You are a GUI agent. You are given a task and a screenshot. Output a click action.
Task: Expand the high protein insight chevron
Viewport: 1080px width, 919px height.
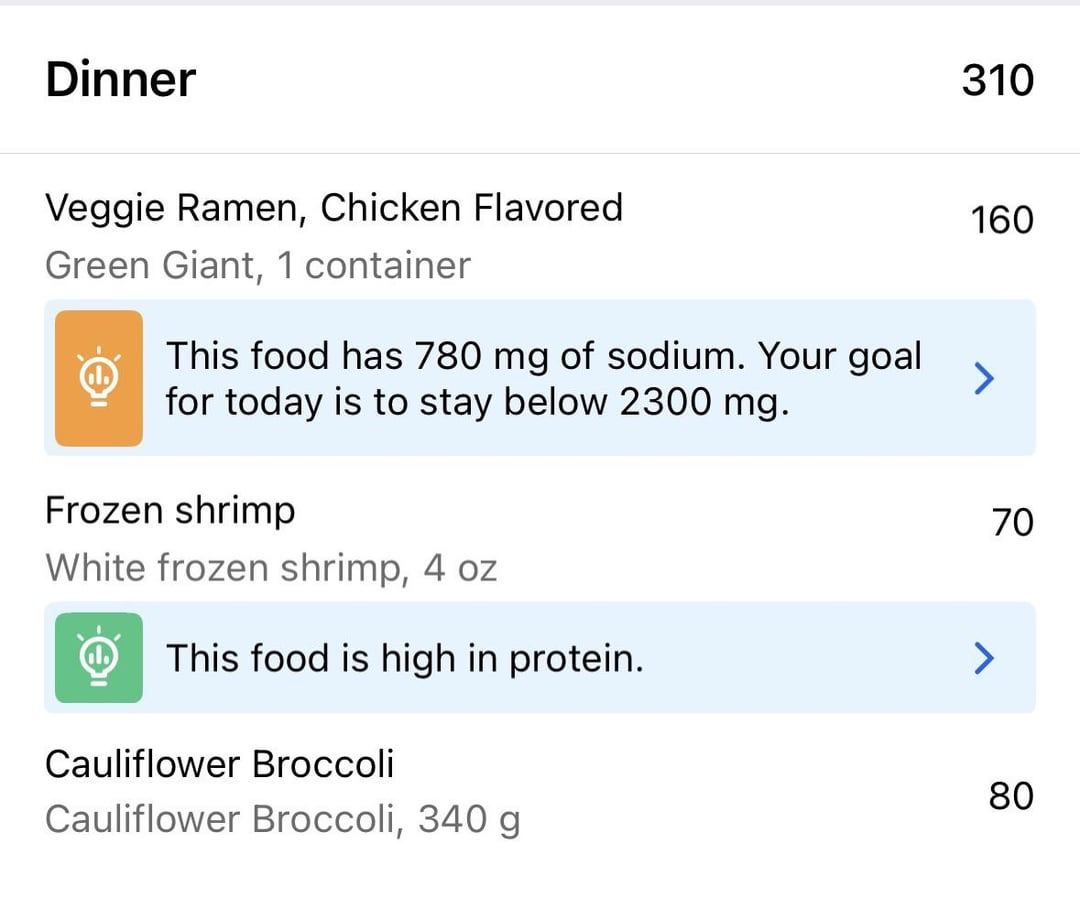coord(984,657)
